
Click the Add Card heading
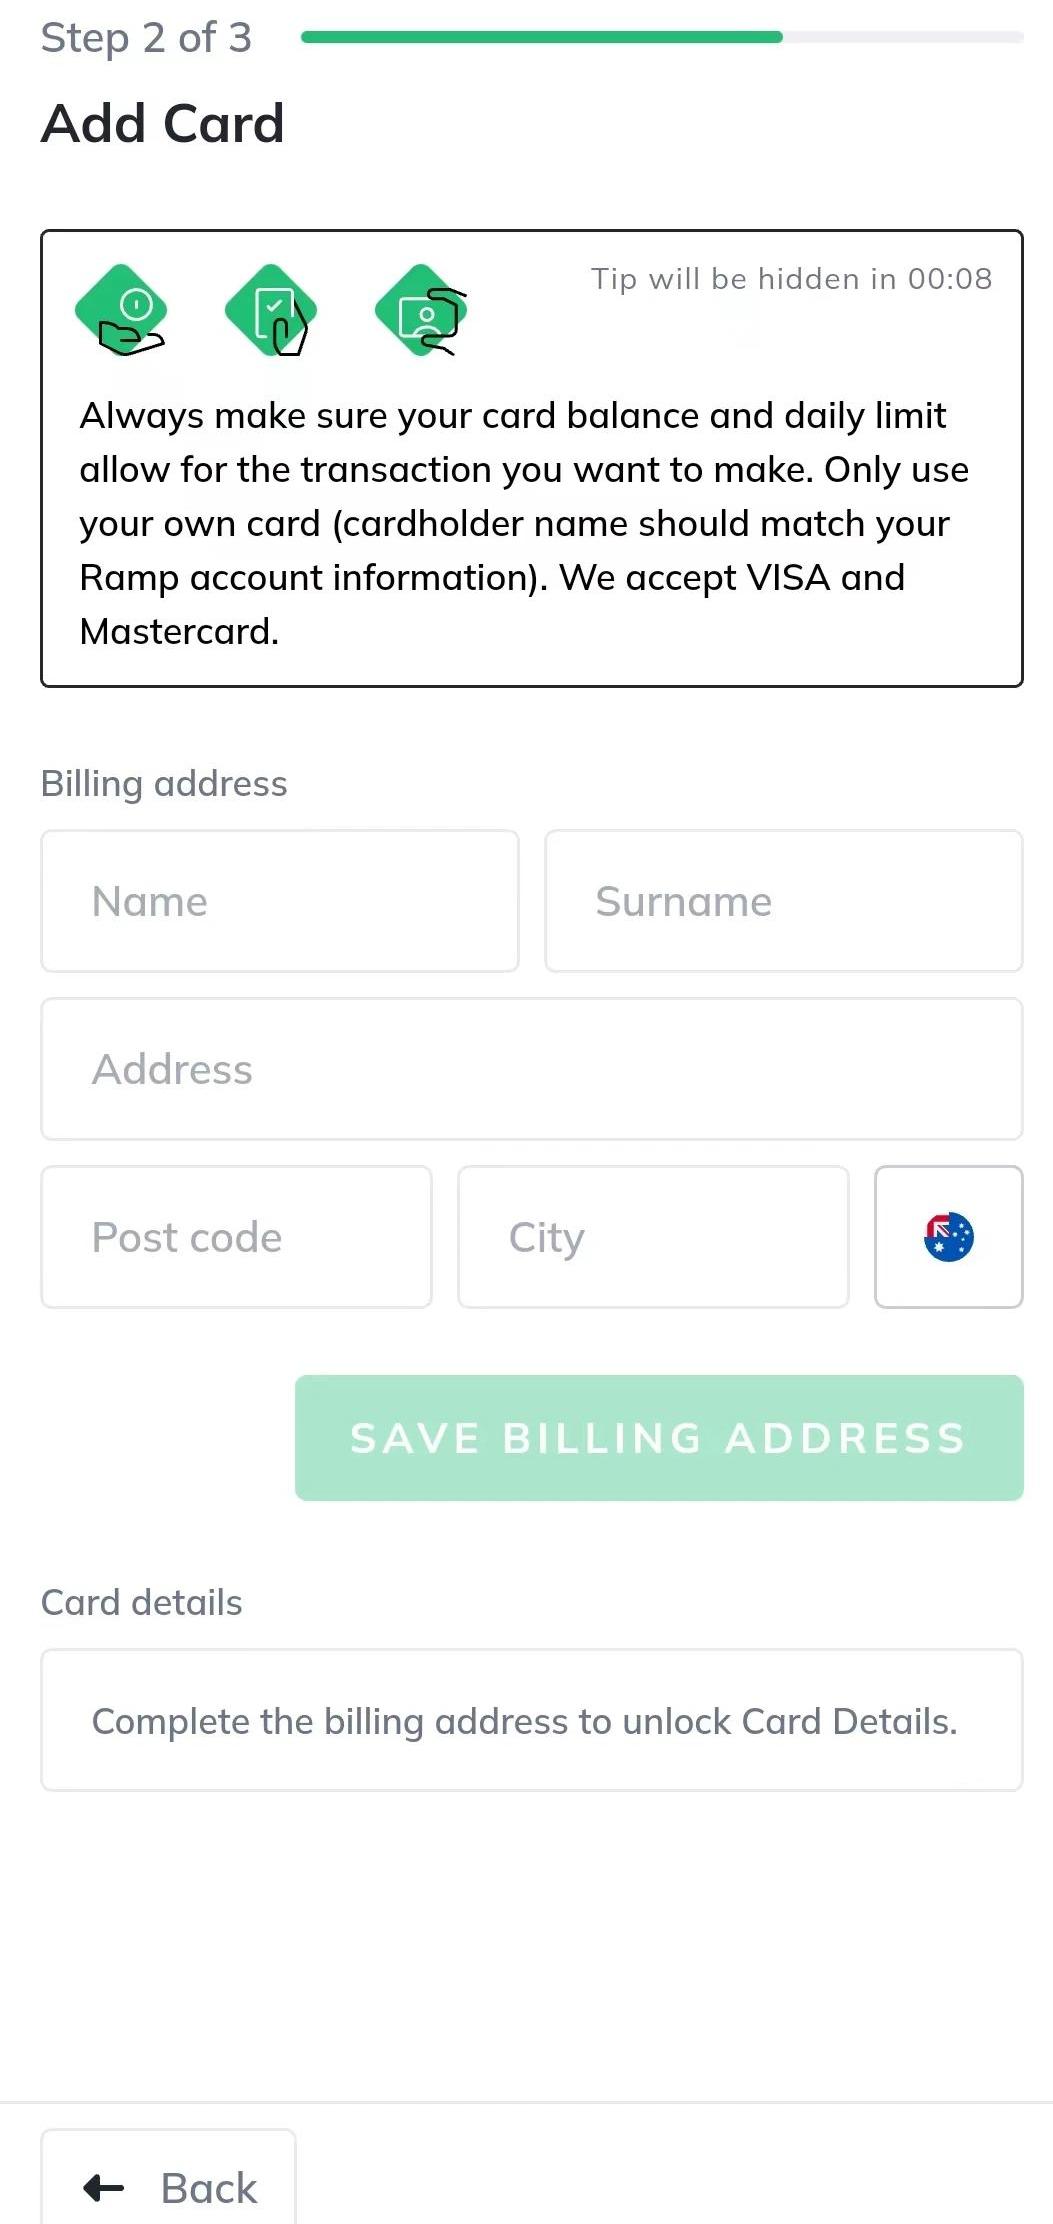(163, 124)
